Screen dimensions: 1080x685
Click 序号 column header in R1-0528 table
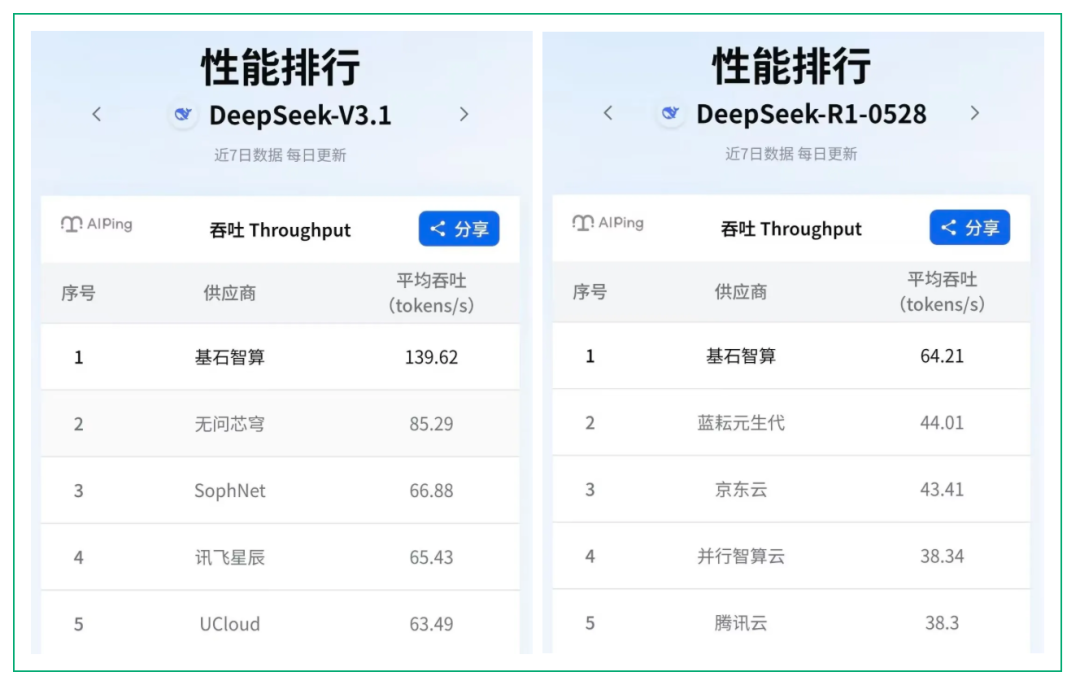click(590, 292)
